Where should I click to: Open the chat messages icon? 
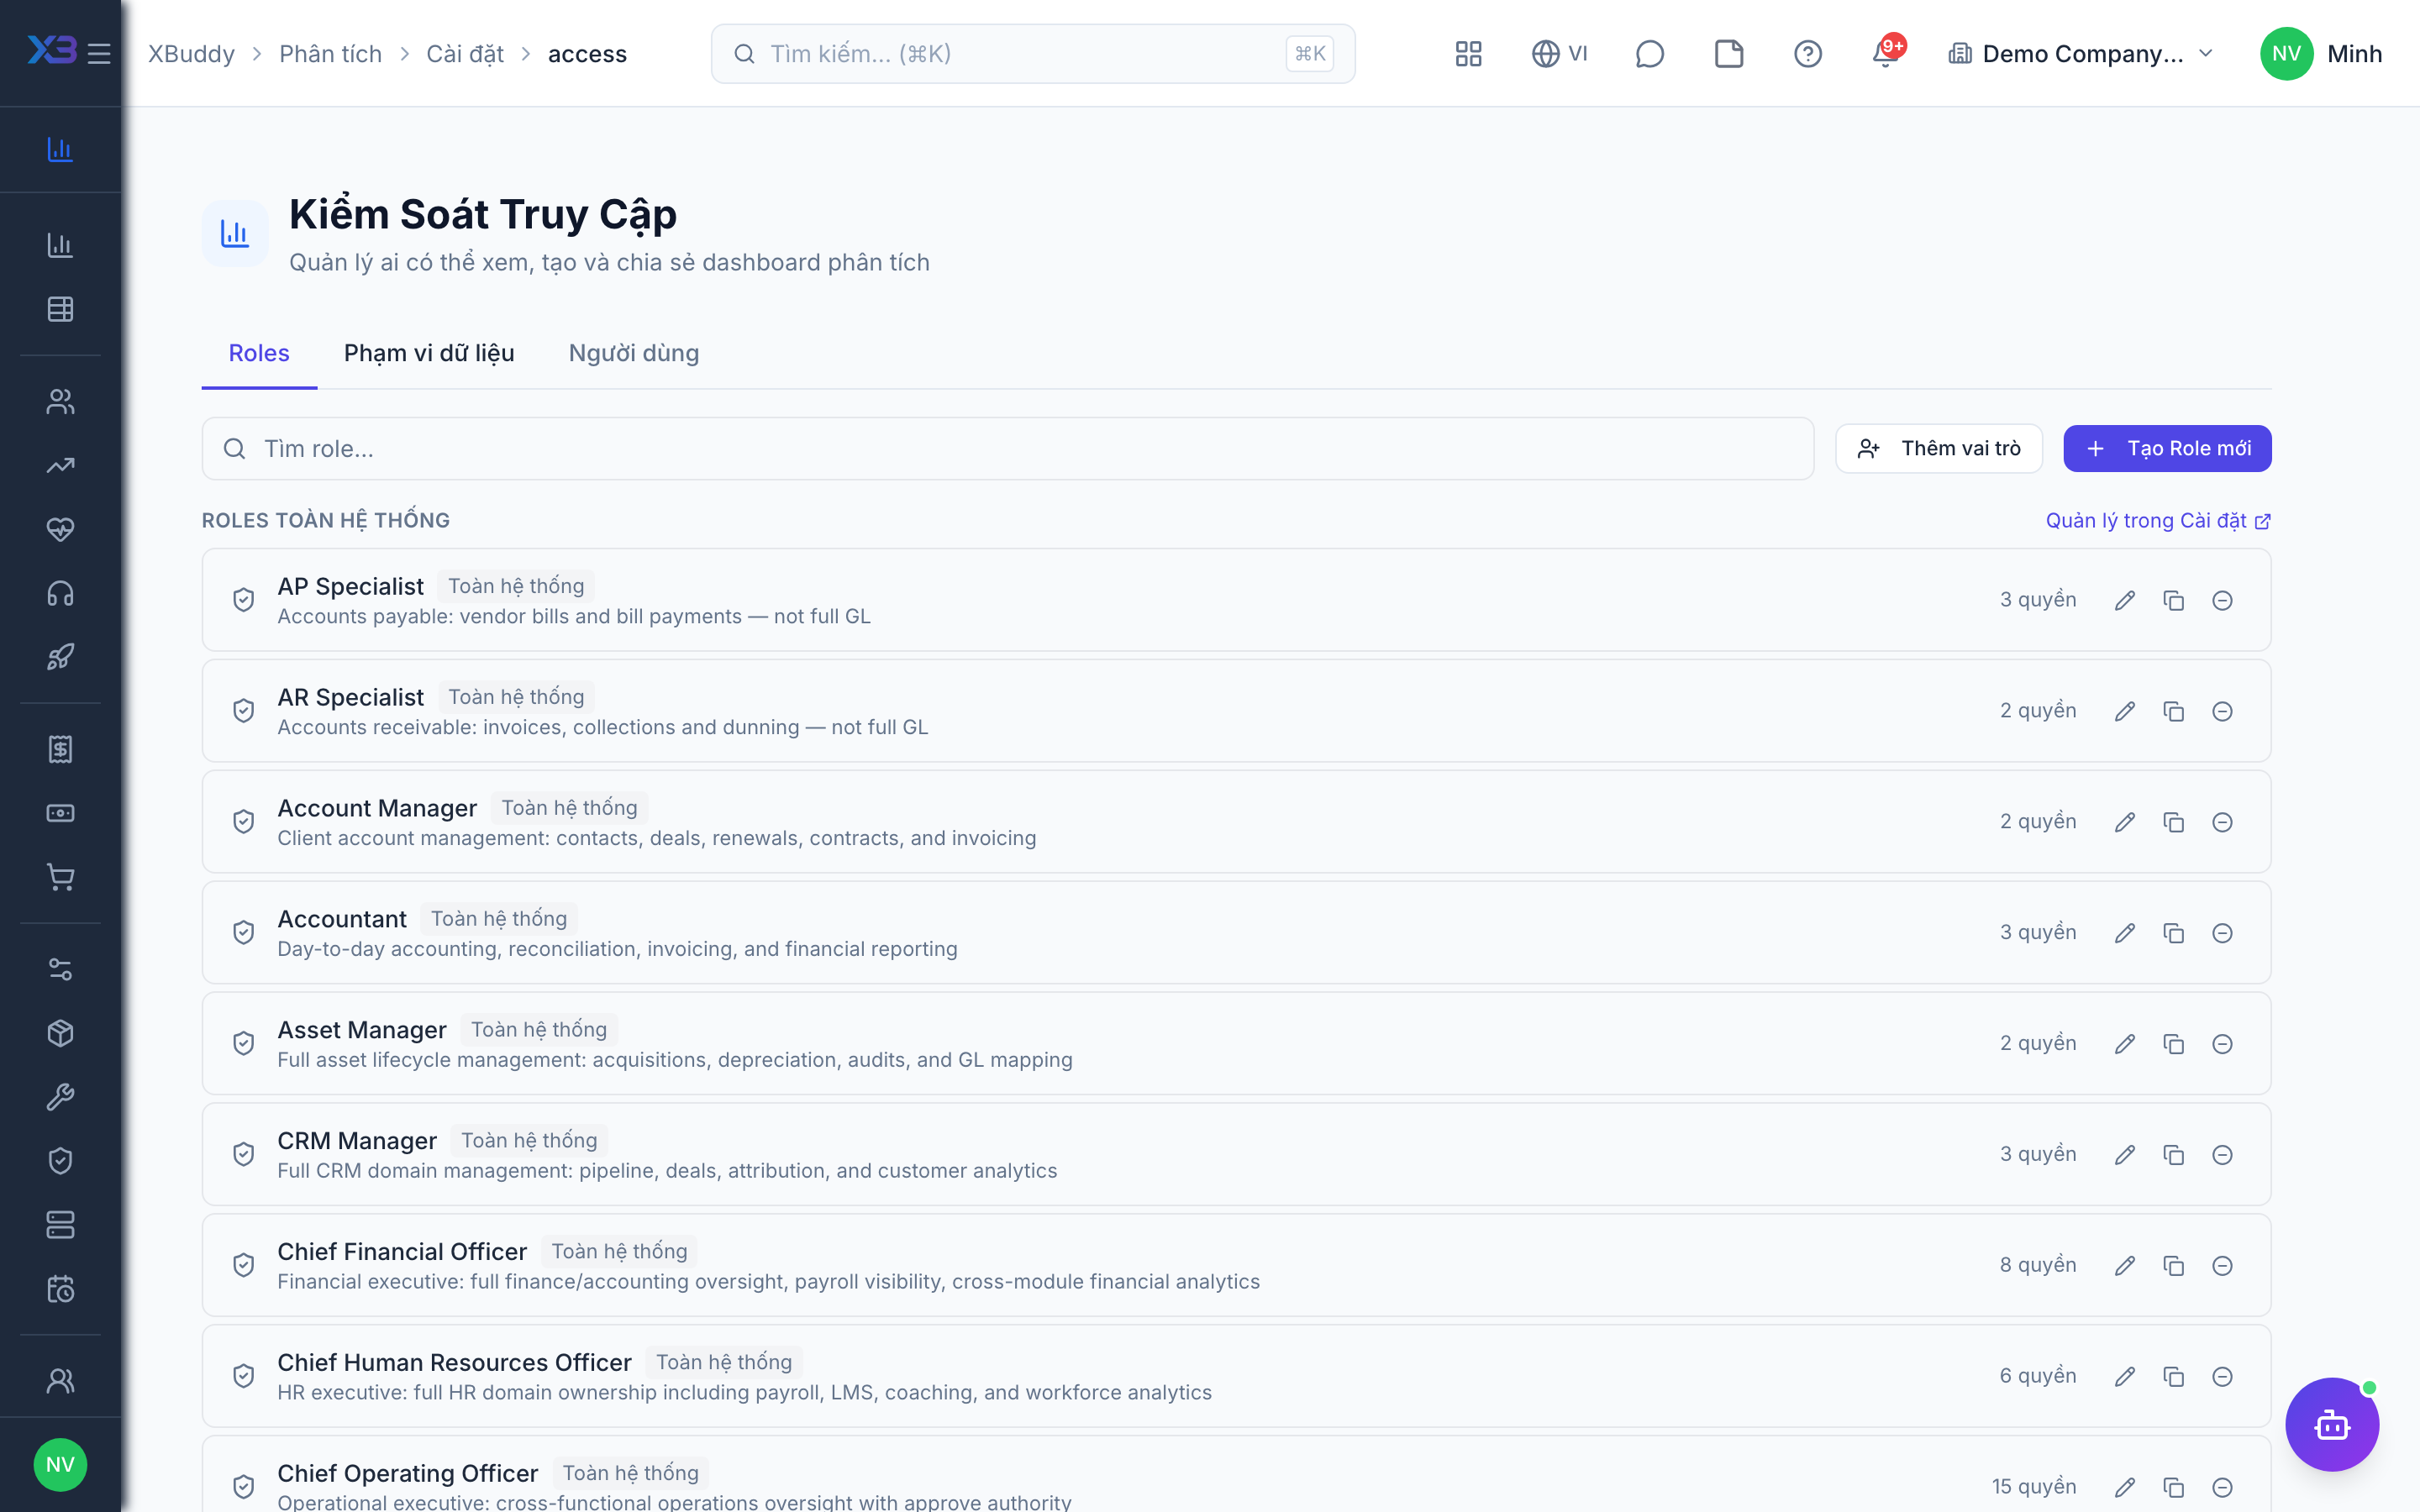[1649, 53]
